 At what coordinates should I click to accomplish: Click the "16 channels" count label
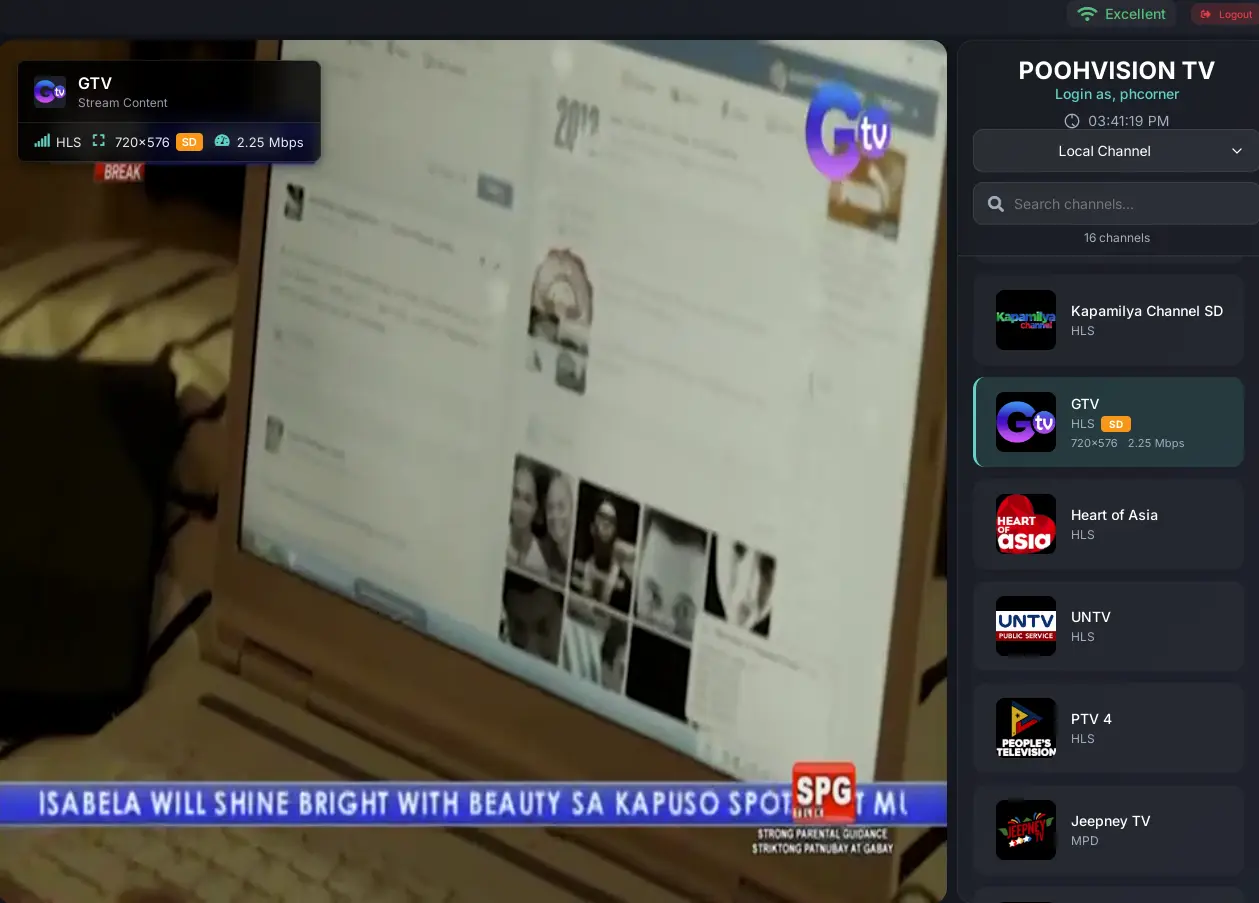pos(1117,238)
